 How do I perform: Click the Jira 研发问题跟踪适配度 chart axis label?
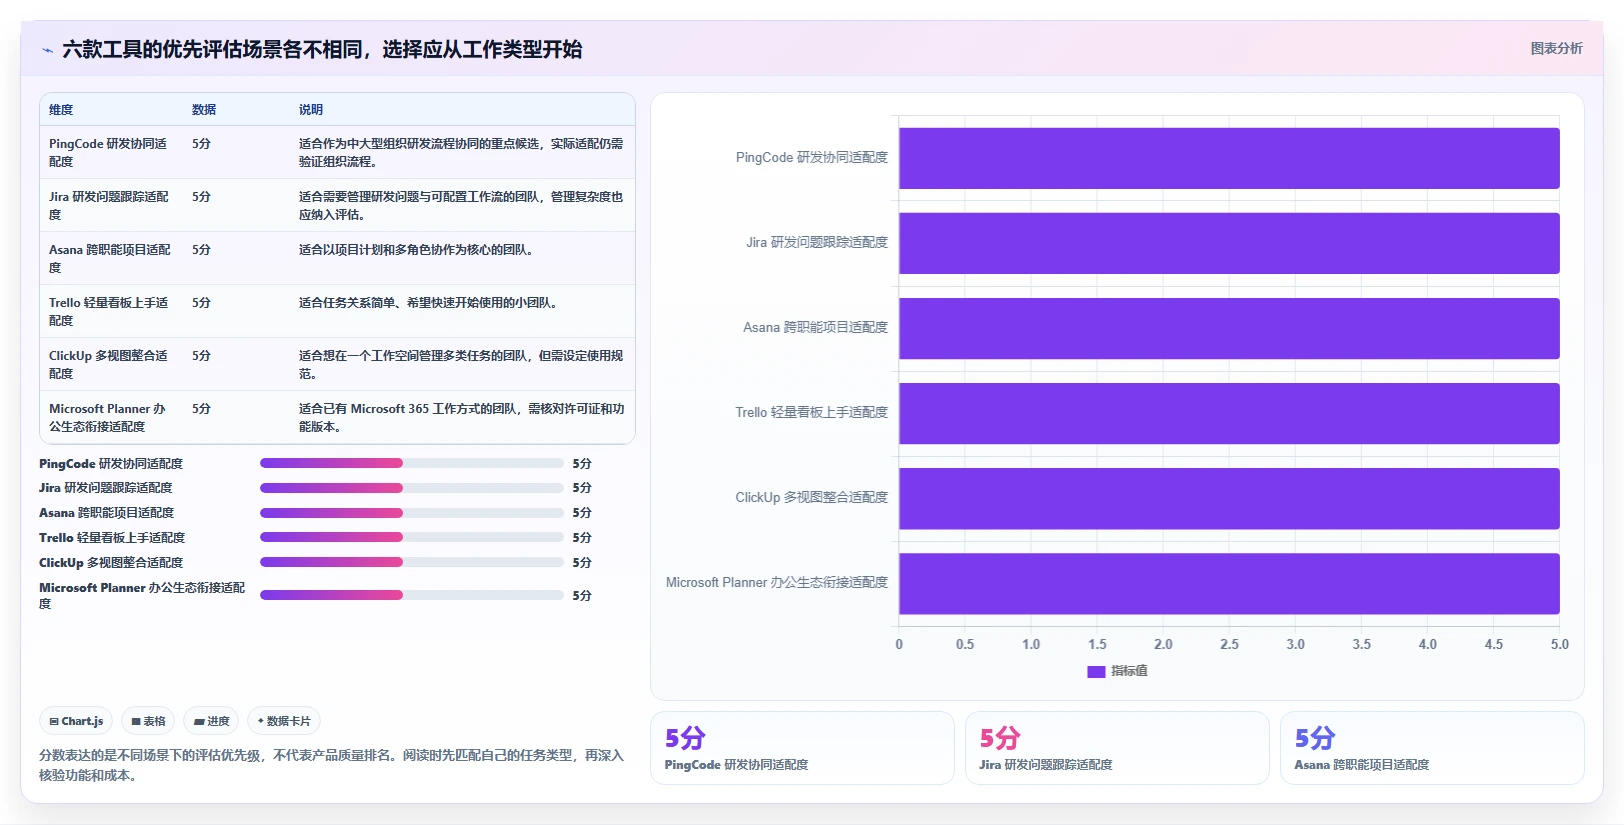816,243
